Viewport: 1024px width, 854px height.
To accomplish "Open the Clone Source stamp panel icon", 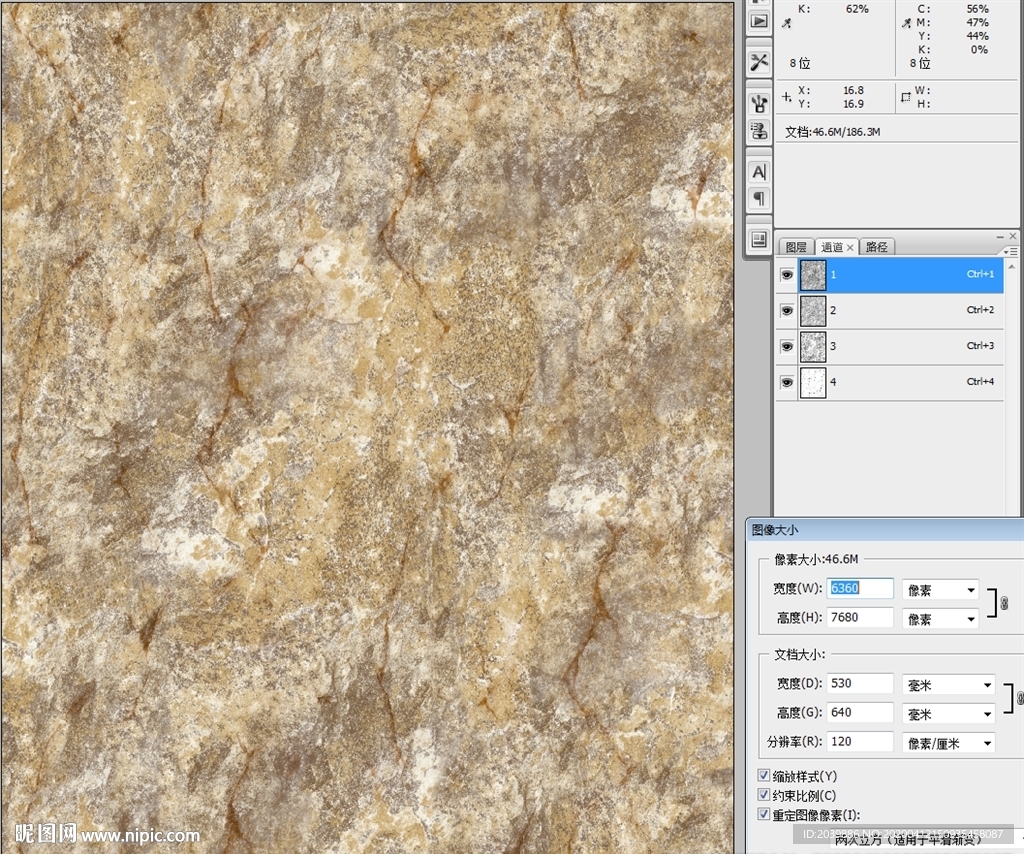I will (759, 130).
